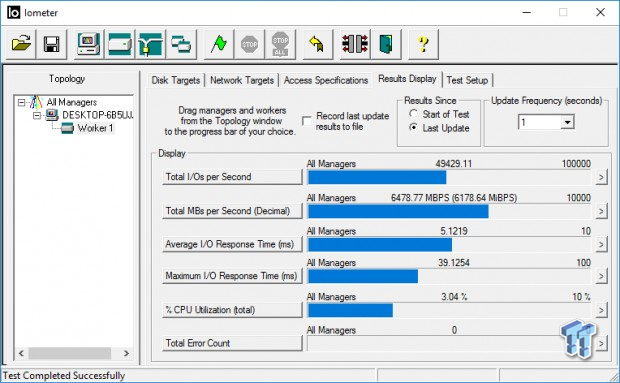This screenshot has height=383, width=620.
Task: Click Test Completed Successfully status text
Action: click(64, 375)
